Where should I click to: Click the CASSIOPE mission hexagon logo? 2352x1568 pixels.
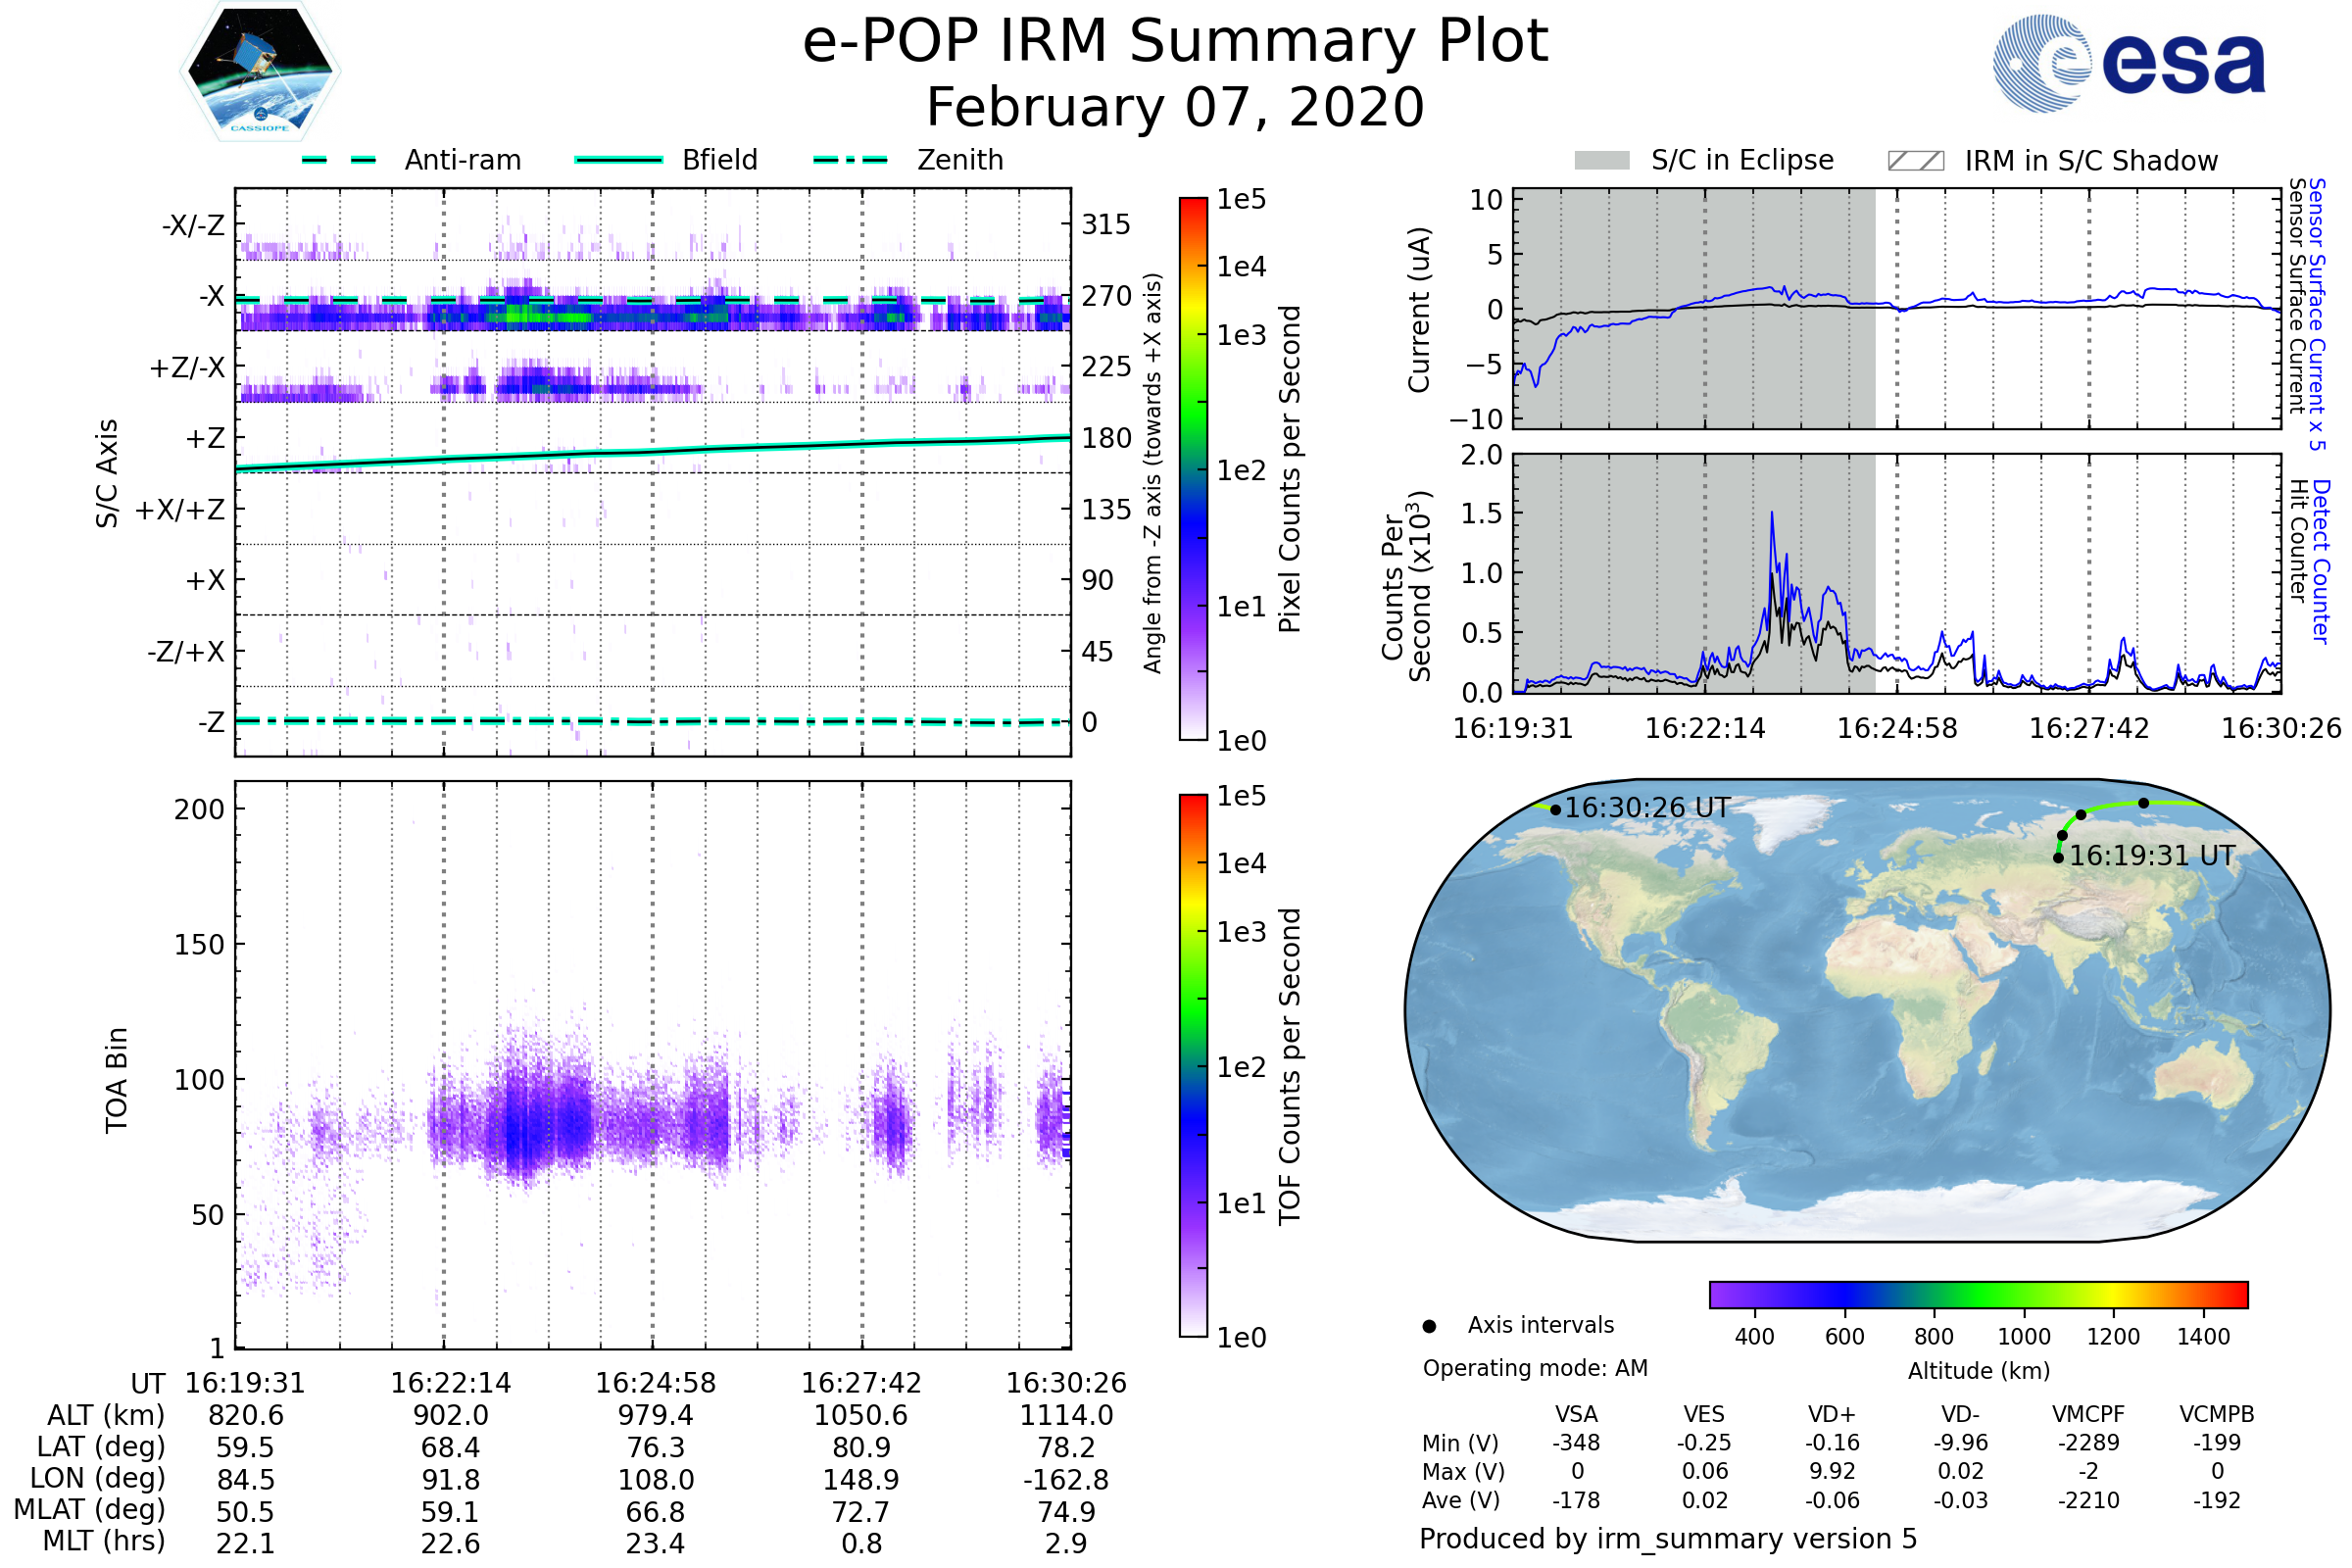point(260,72)
